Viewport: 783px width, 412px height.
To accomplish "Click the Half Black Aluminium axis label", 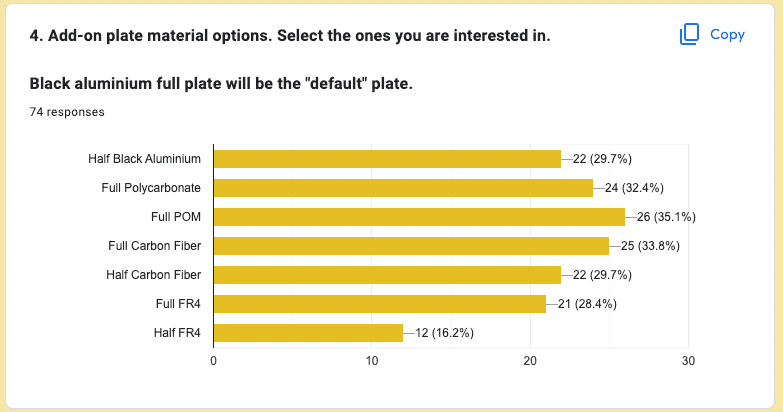I will [x=144, y=158].
